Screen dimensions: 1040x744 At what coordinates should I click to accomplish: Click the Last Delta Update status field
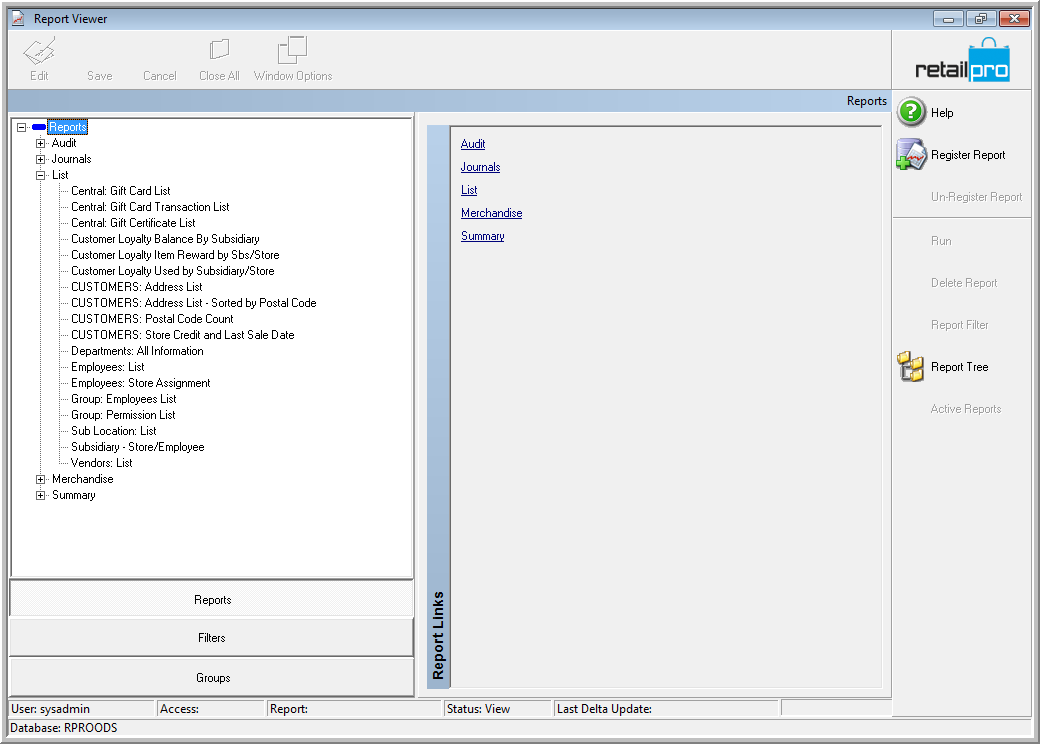667,709
